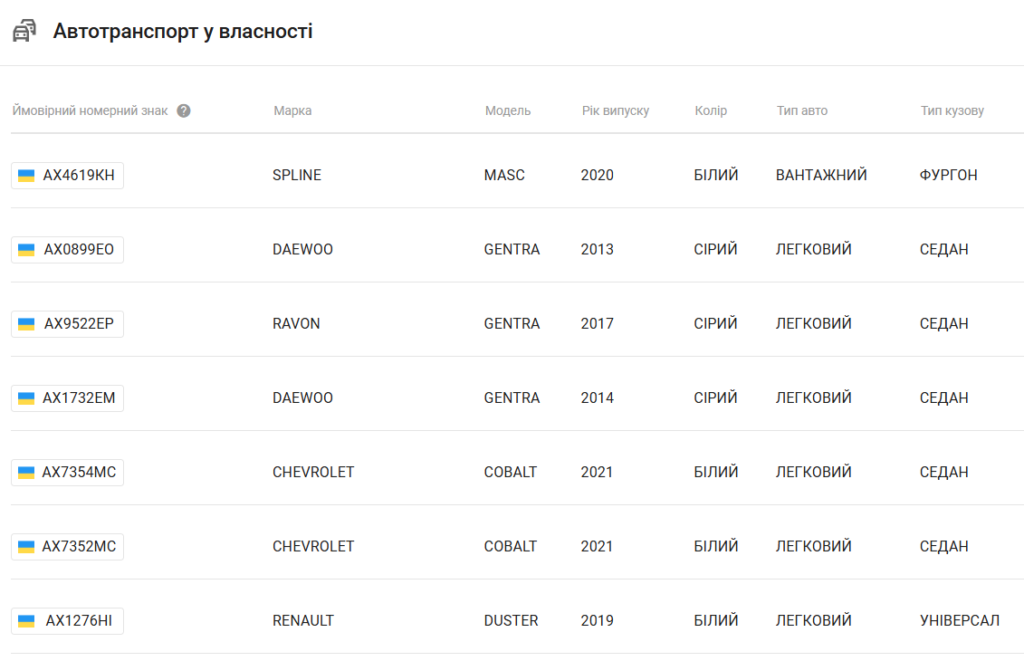Open license plate AX7352MC
Screen dimensions: 1024x661
(x=67, y=546)
